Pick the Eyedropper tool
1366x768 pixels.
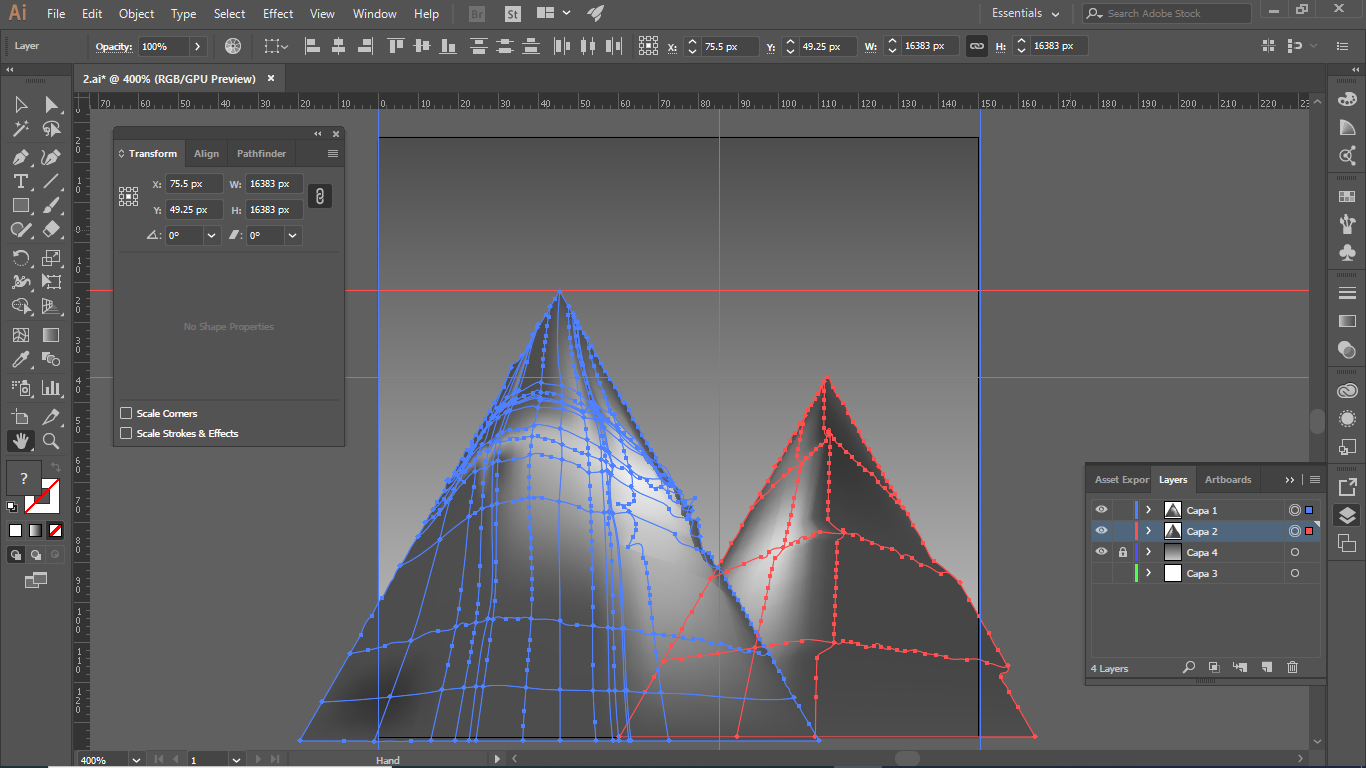(20, 360)
